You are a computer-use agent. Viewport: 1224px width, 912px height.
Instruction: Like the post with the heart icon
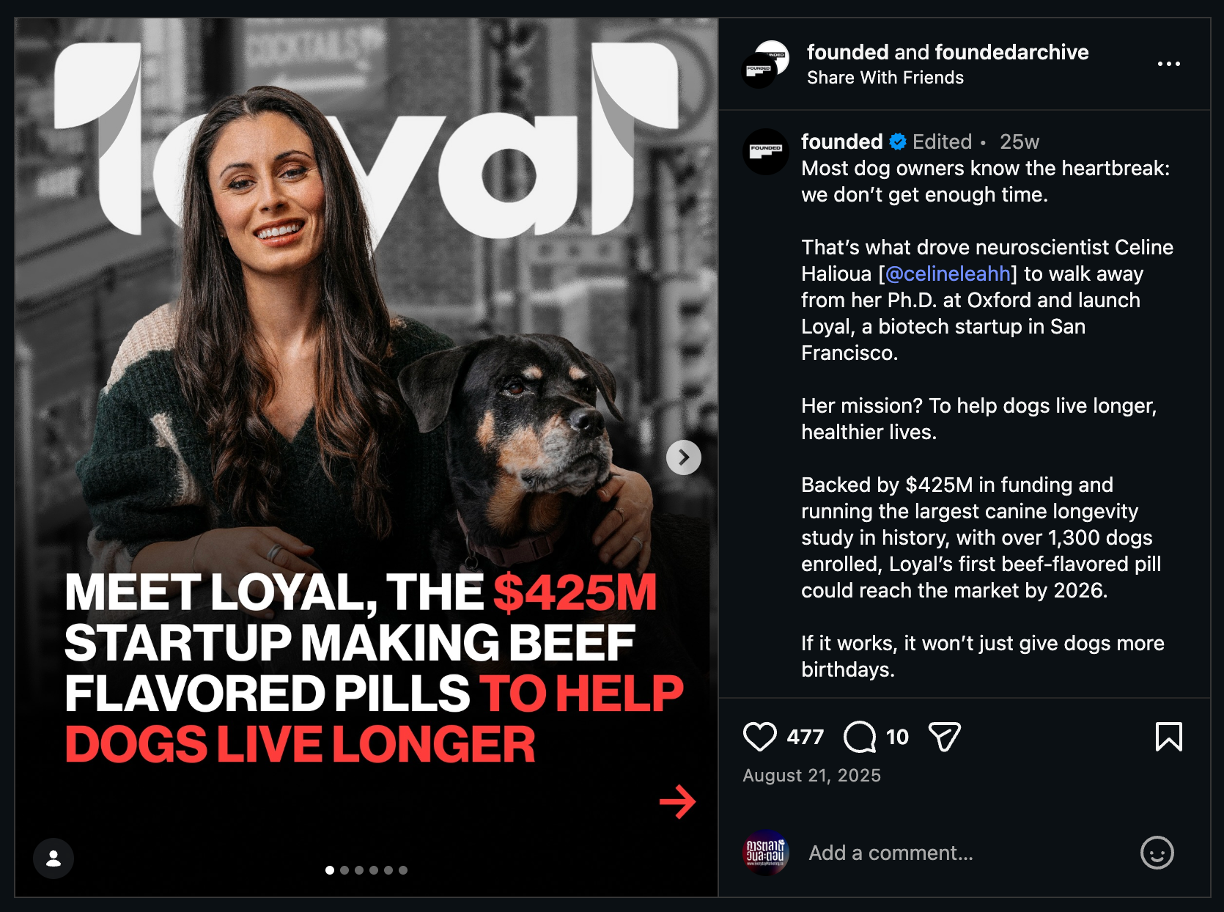click(760, 737)
